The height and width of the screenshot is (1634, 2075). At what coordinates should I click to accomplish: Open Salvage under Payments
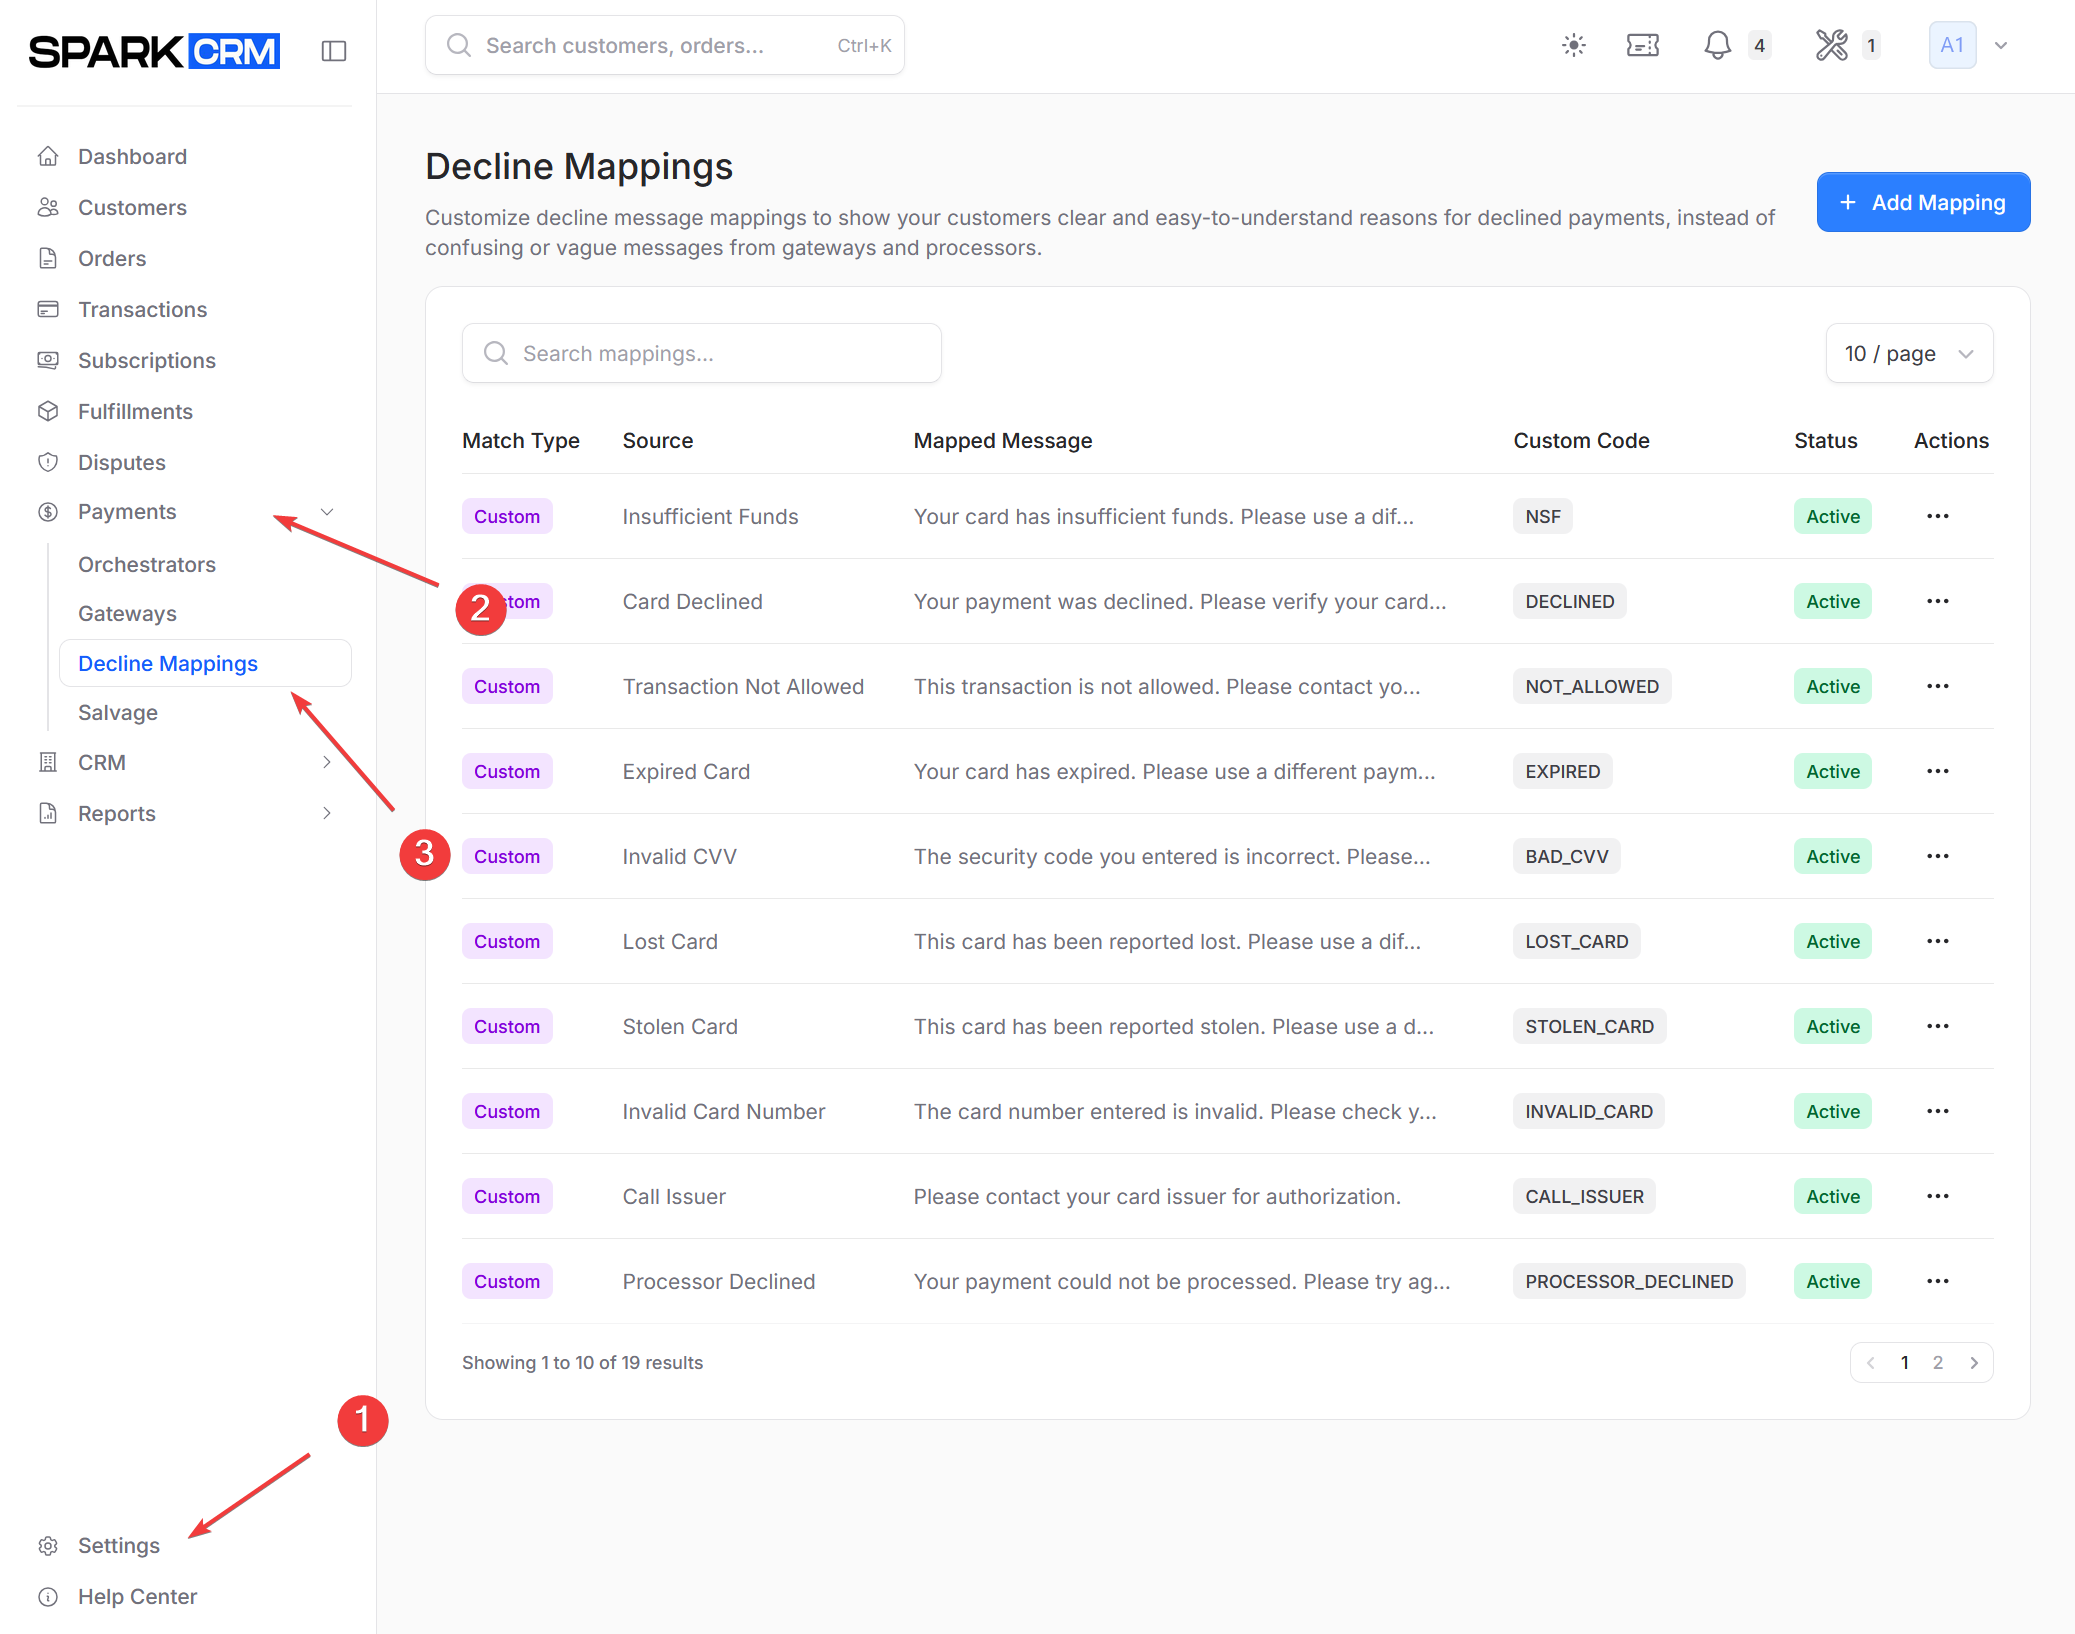(x=118, y=712)
